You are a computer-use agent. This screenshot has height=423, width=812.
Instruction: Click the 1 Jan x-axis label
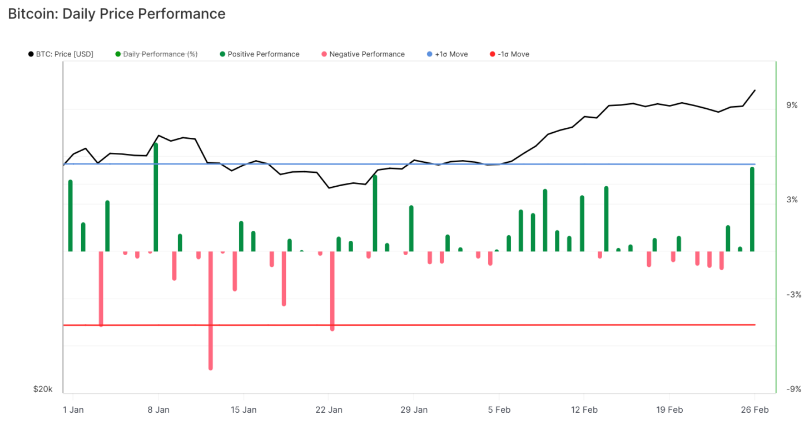click(73, 410)
